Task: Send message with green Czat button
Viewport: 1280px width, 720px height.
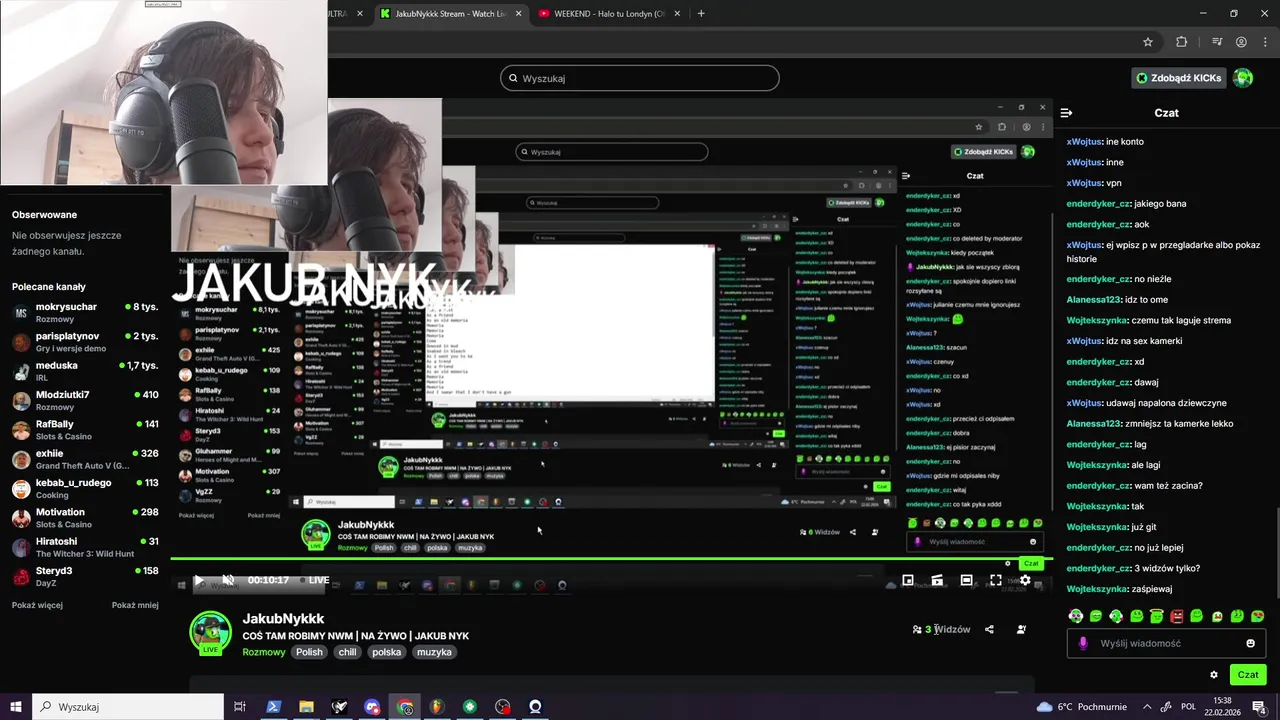Action: click(x=1248, y=675)
